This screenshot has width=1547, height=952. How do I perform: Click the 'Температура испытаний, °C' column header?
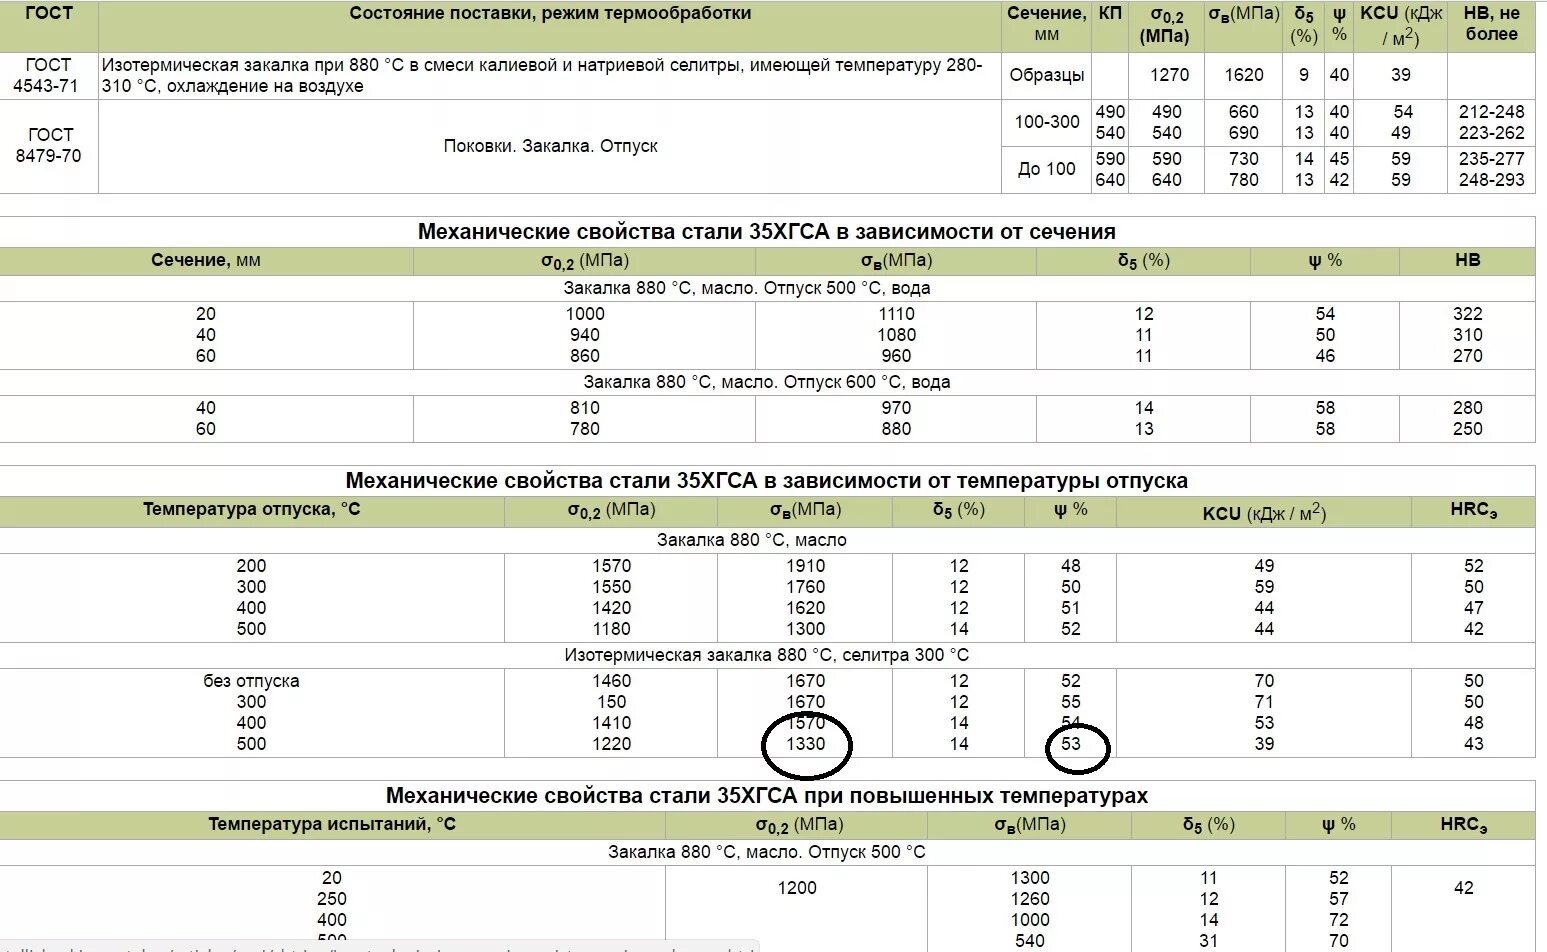pyautogui.click(x=332, y=824)
